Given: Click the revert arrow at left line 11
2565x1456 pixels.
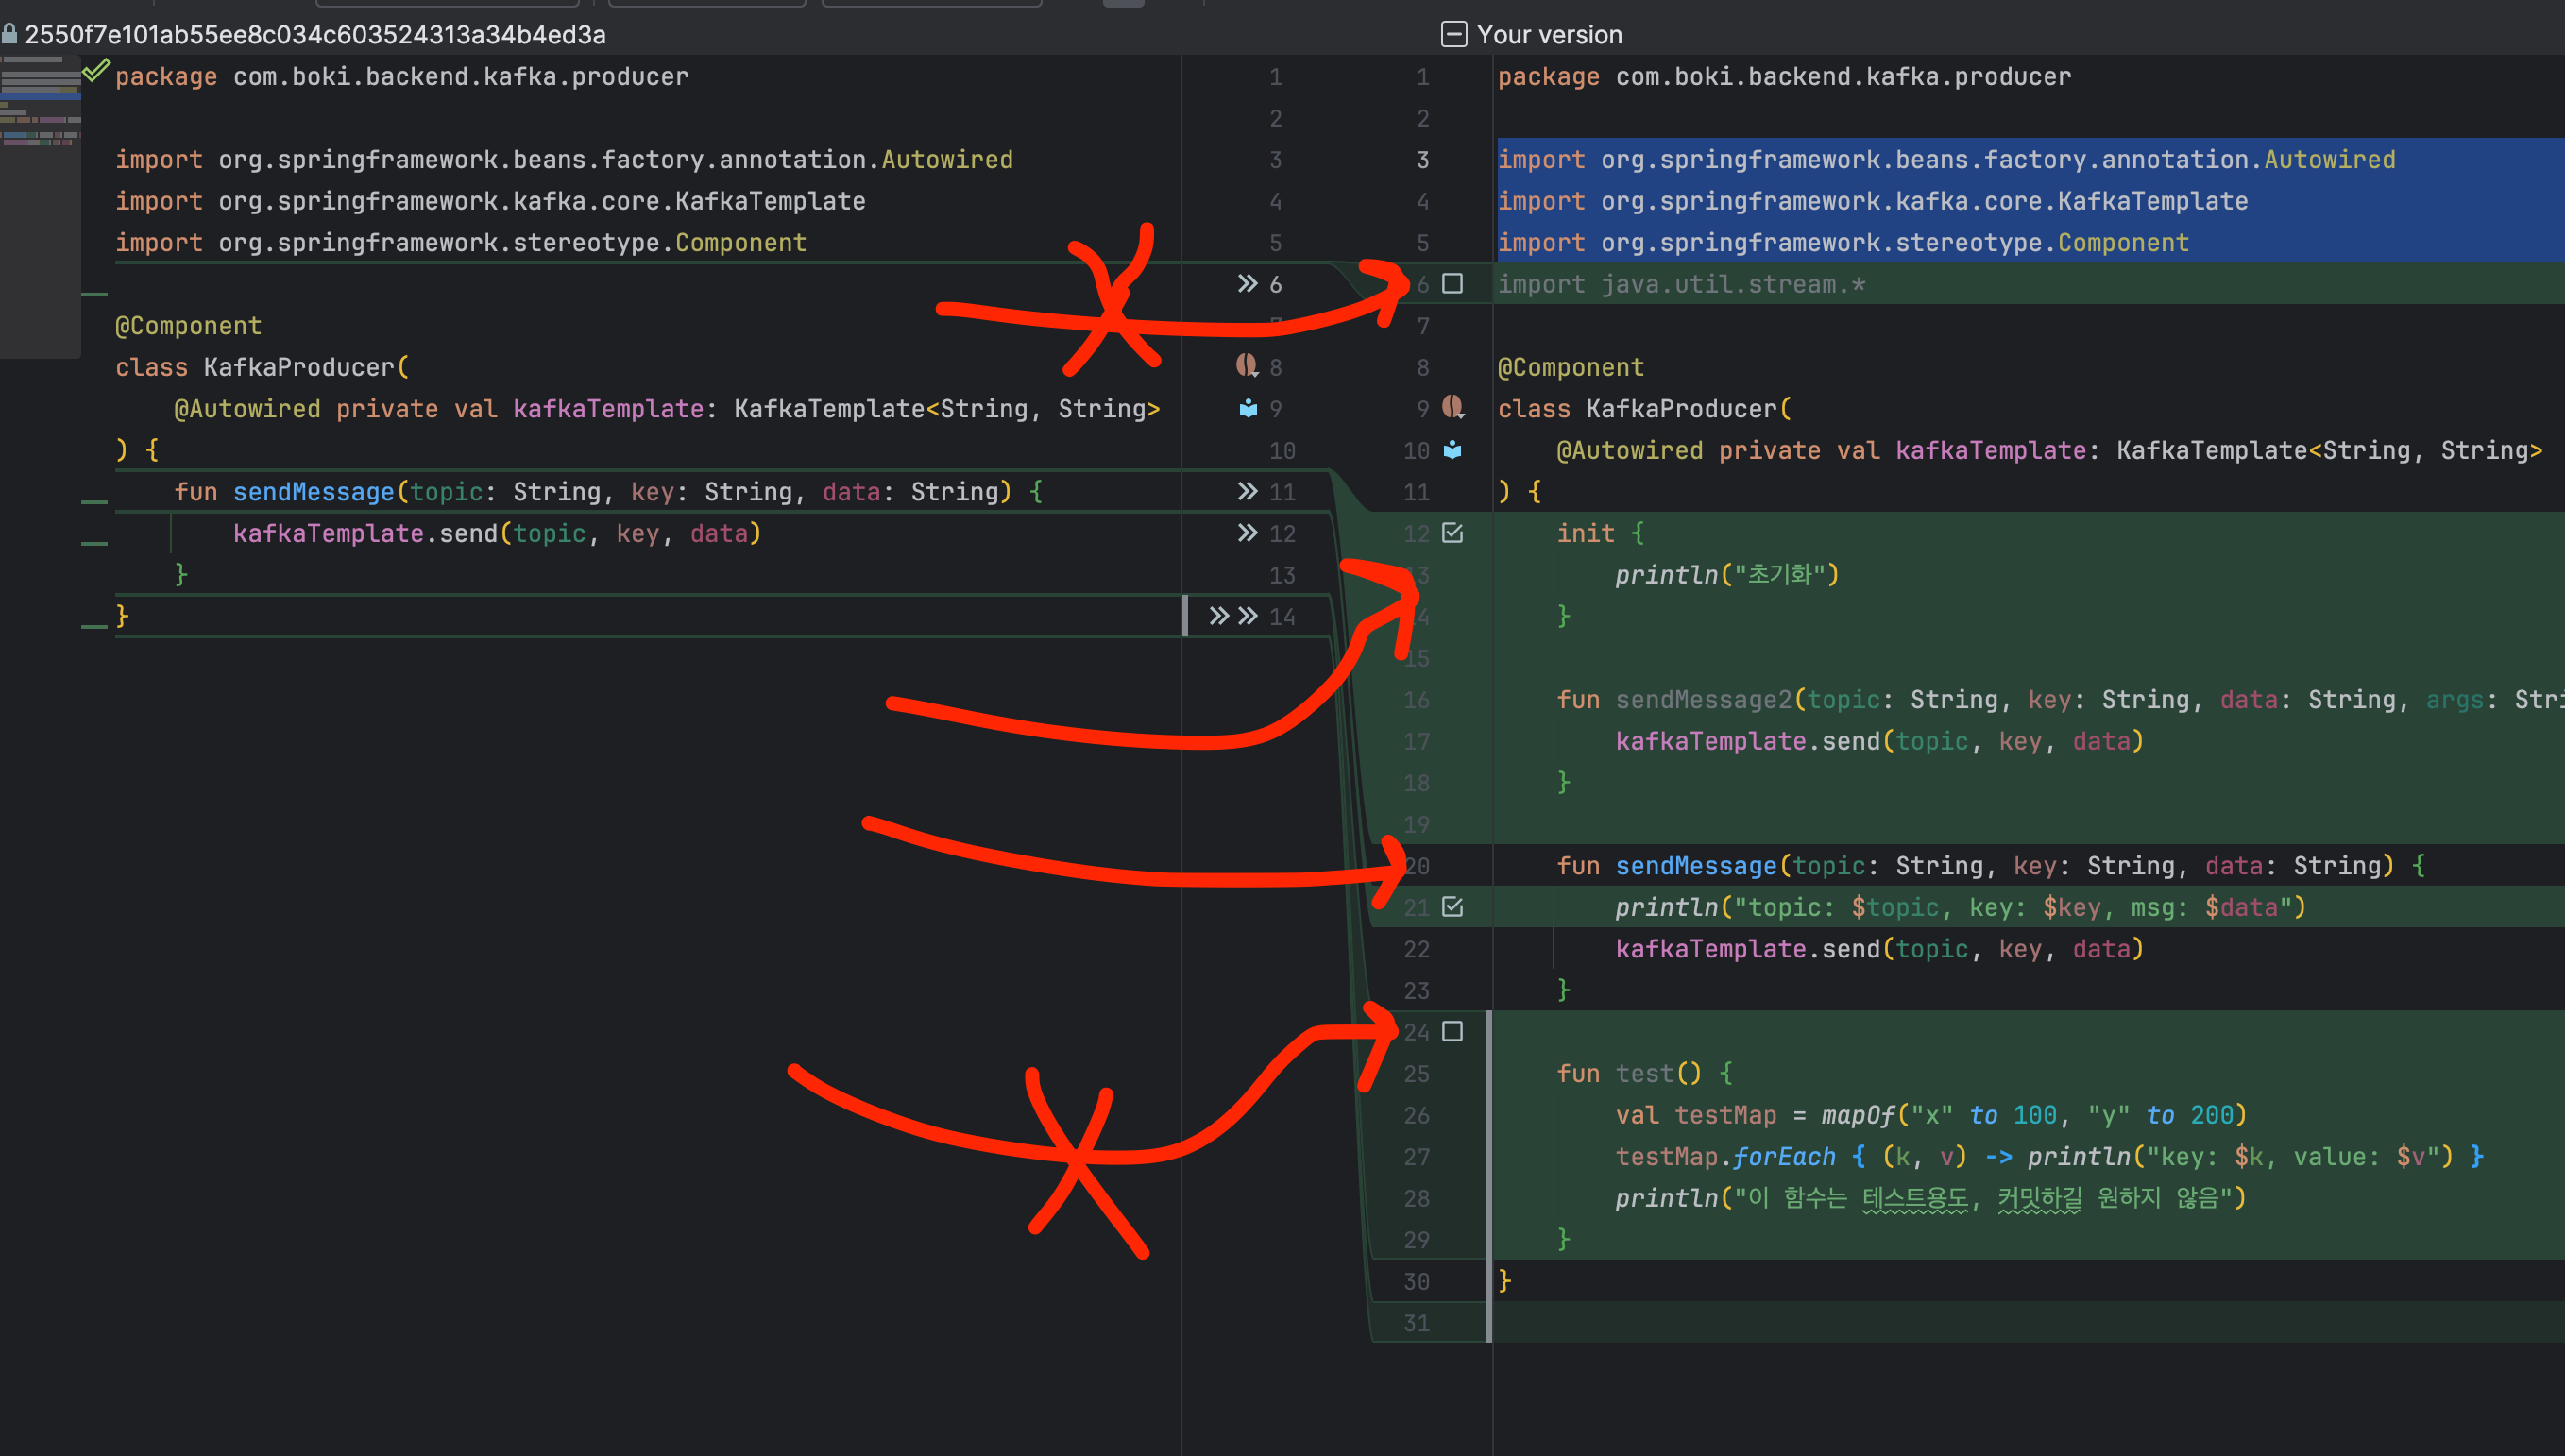Looking at the screenshot, I should click(x=1247, y=491).
